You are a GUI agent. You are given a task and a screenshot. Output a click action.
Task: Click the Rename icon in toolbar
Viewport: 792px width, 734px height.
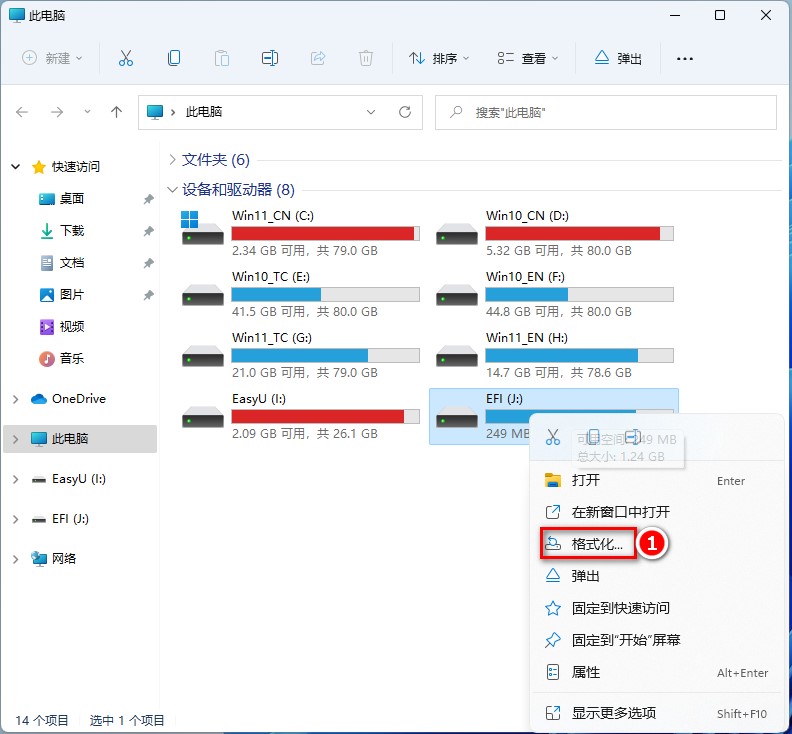click(269, 58)
